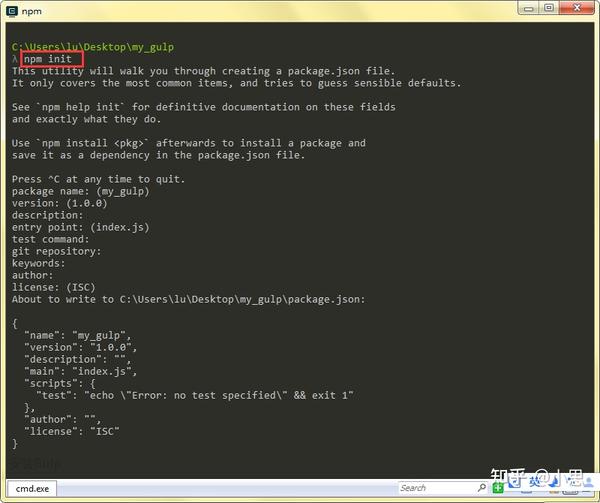Click the search magnifier icon
Viewport: 600px width, 503px height.
[x=482, y=487]
